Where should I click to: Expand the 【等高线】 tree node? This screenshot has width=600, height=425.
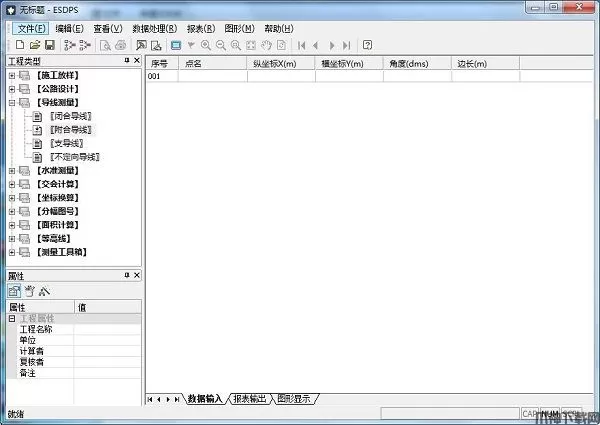pos(12,239)
